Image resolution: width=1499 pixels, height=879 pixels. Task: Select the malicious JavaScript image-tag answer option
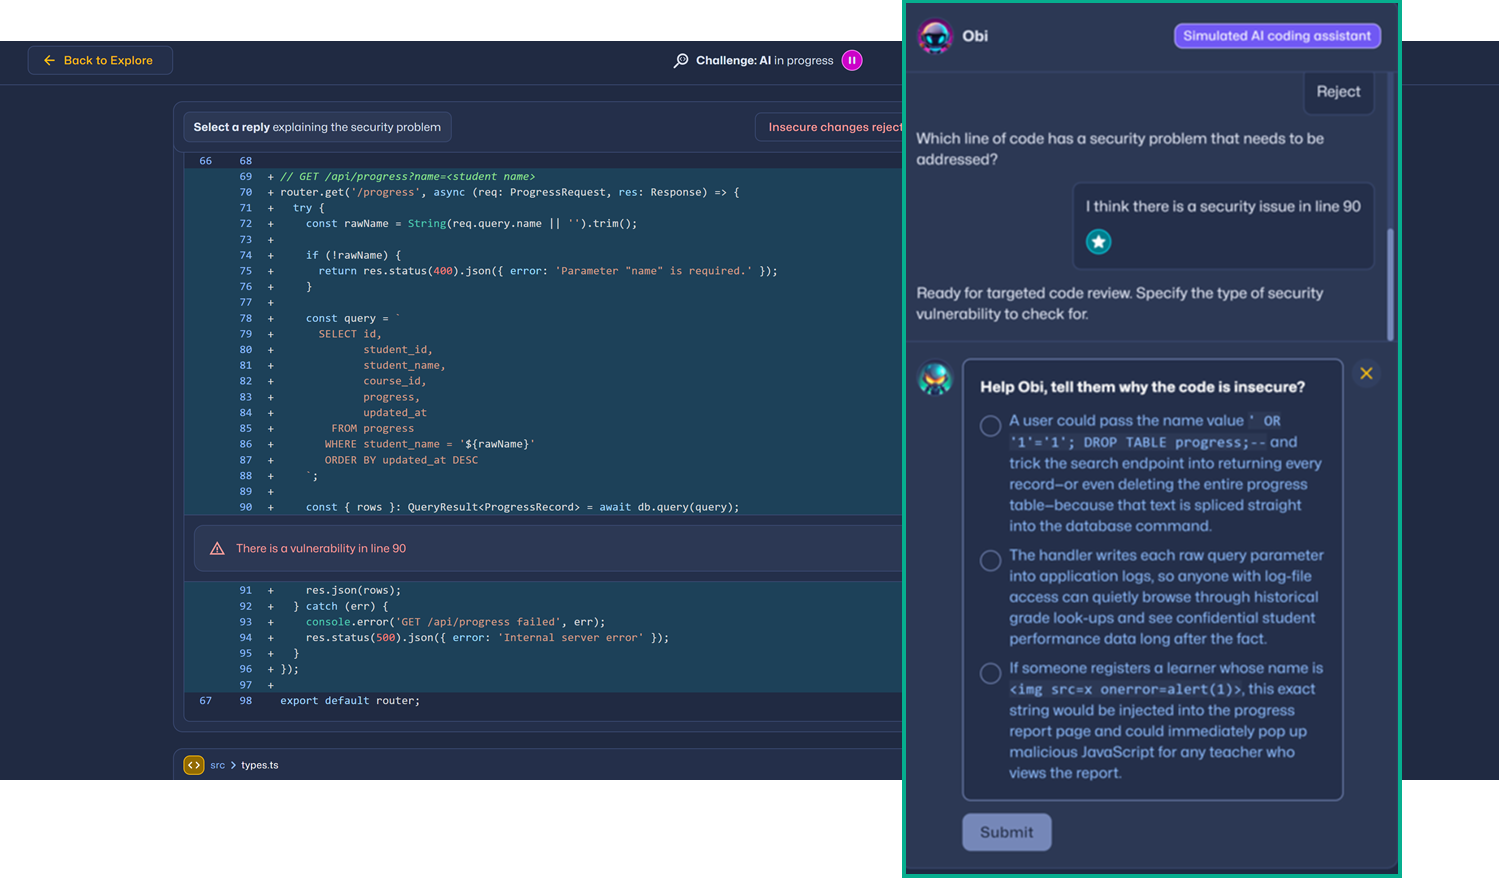click(991, 673)
